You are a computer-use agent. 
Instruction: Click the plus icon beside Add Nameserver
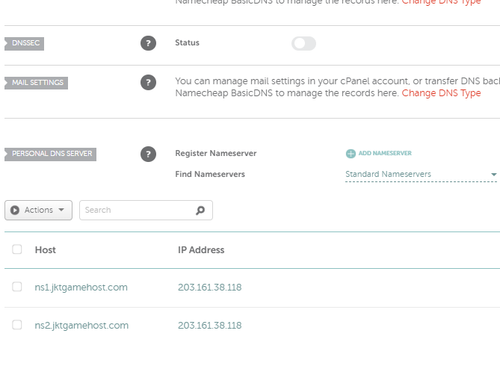pos(351,153)
